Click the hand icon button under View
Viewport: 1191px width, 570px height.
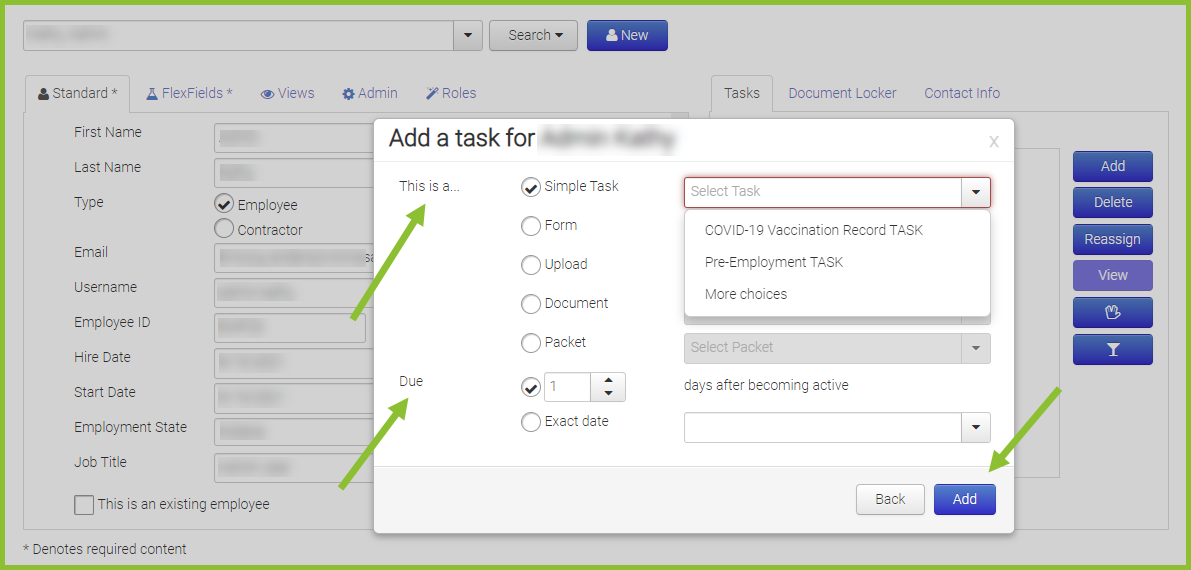point(1113,312)
